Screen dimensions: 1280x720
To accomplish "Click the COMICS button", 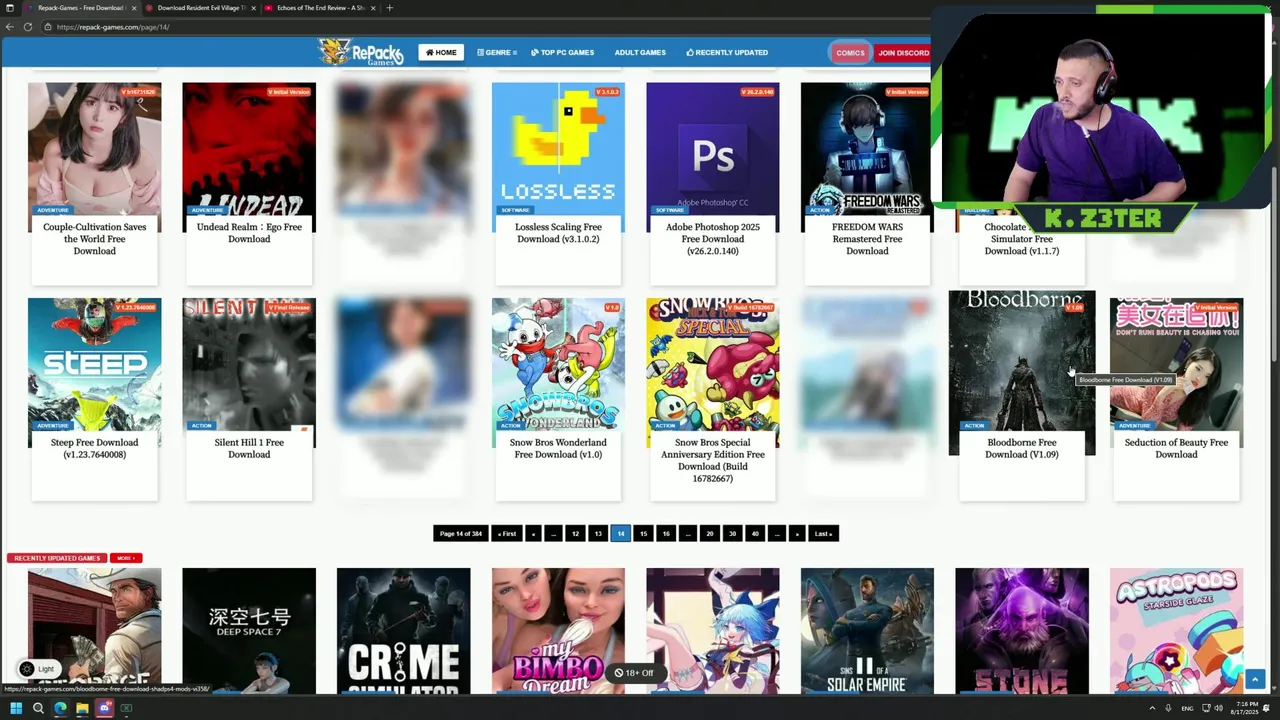I will (x=850, y=53).
